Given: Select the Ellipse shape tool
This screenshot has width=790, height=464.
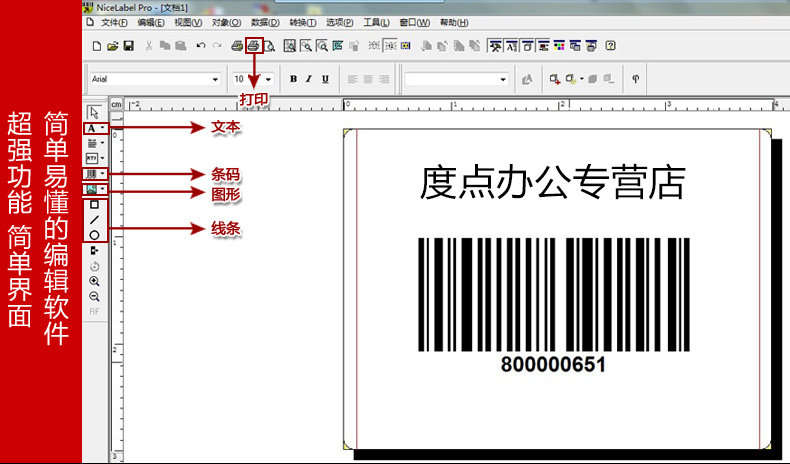Looking at the screenshot, I should click(x=94, y=235).
